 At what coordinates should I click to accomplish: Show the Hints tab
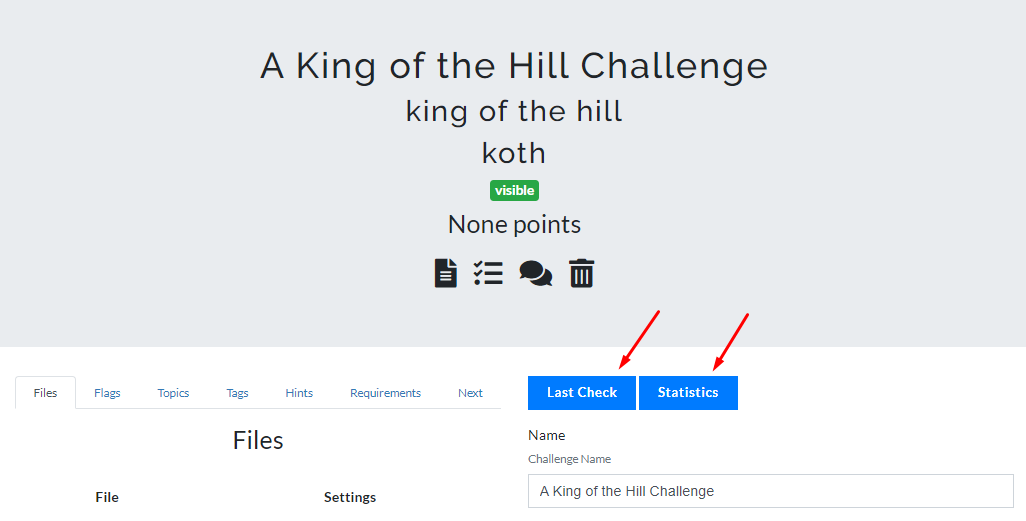[x=299, y=393]
